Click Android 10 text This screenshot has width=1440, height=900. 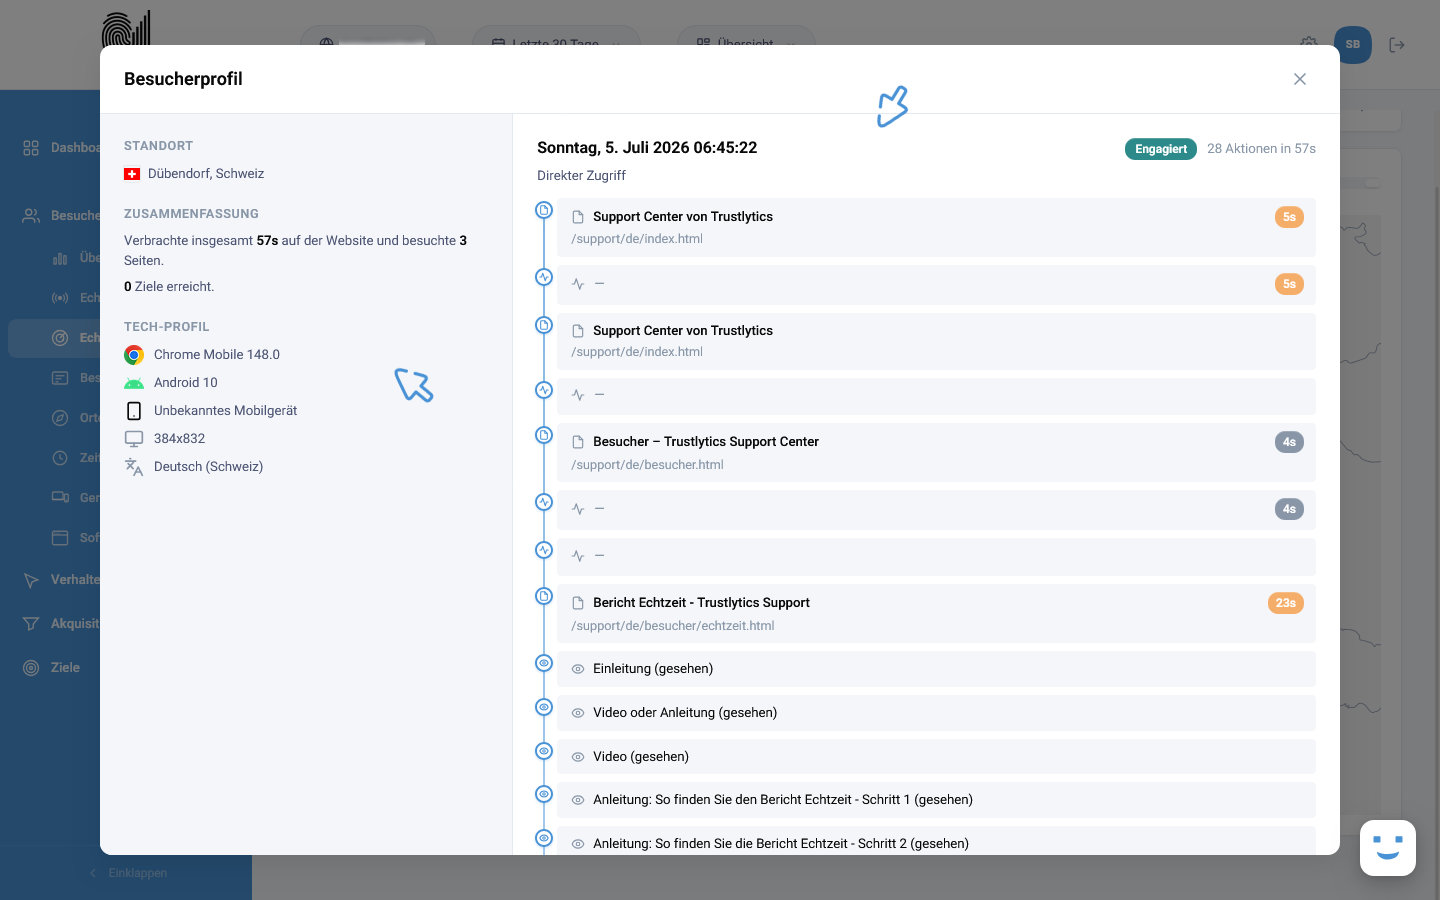[x=186, y=383]
